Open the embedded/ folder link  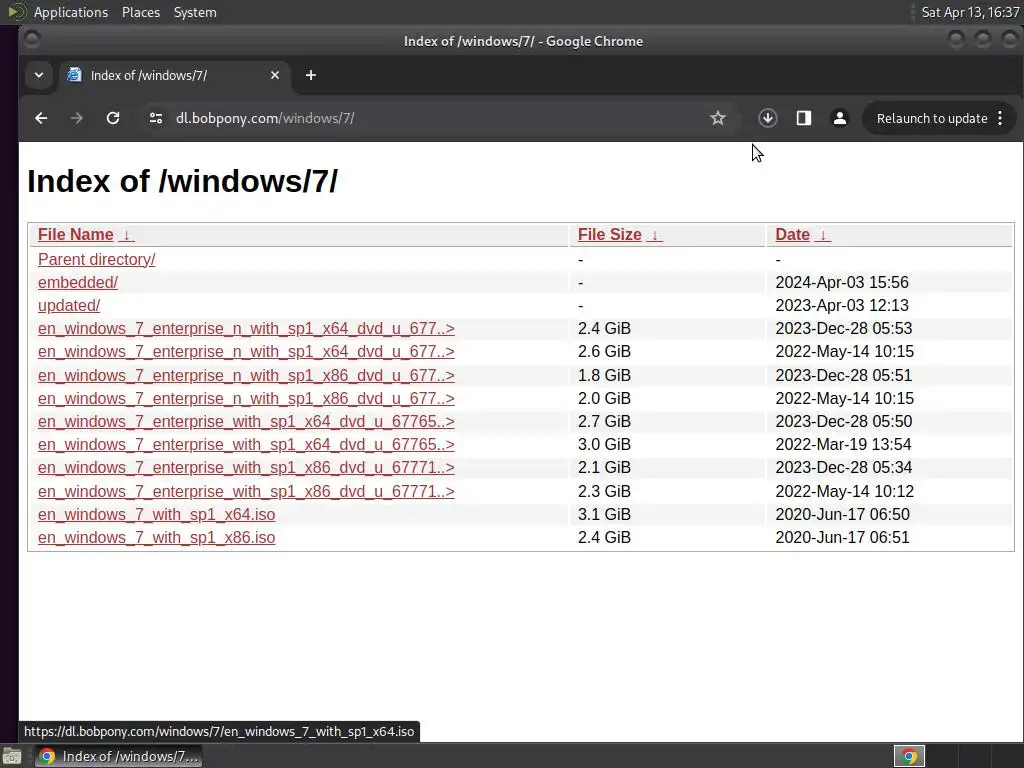[x=78, y=282]
